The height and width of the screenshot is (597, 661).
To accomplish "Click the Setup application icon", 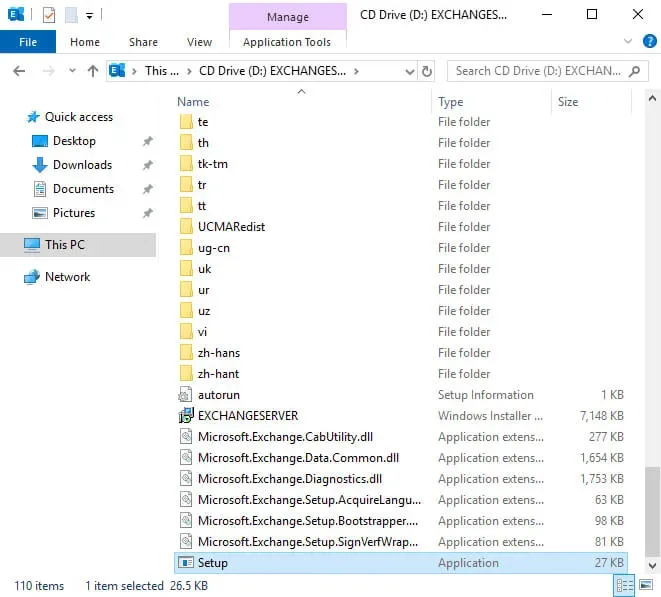I will (x=186, y=563).
